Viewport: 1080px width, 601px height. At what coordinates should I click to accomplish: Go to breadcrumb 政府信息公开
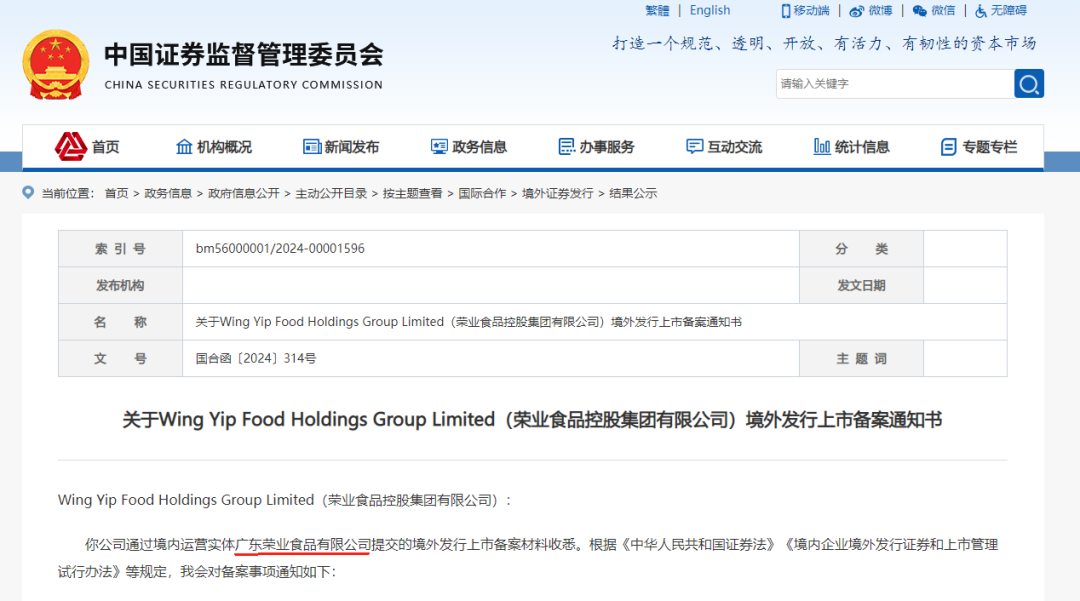[x=244, y=193]
